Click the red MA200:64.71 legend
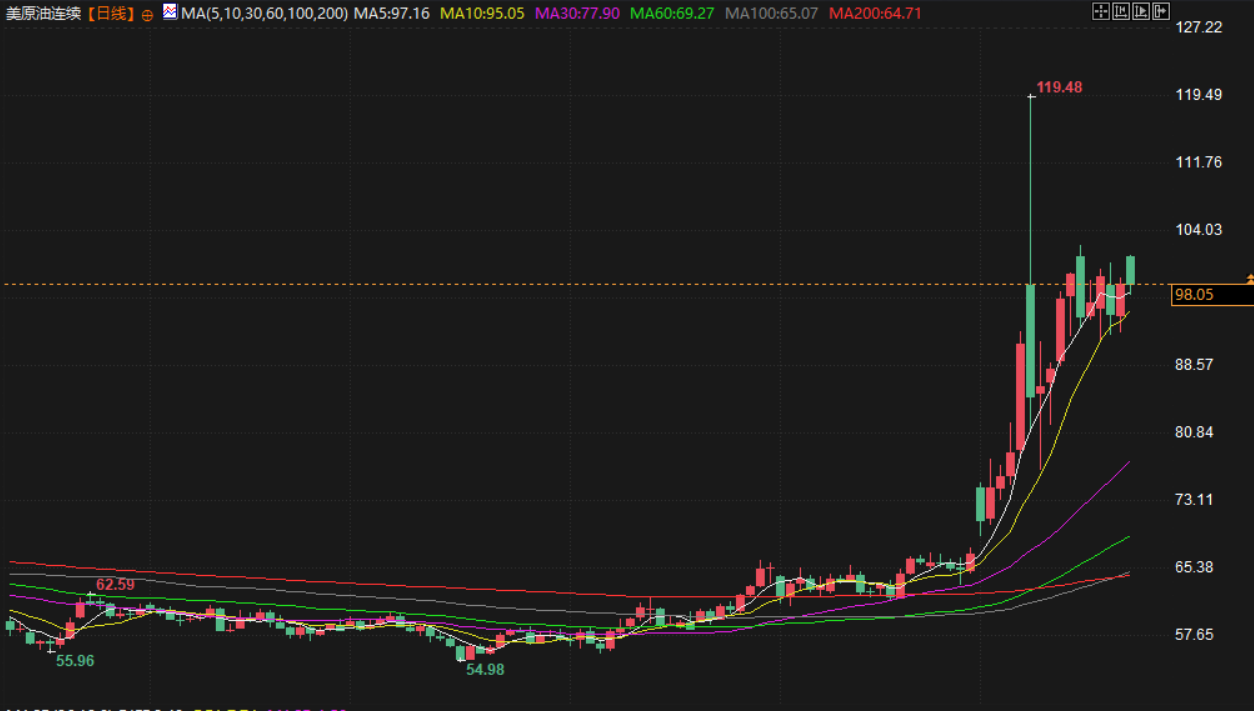 pos(875,14)
